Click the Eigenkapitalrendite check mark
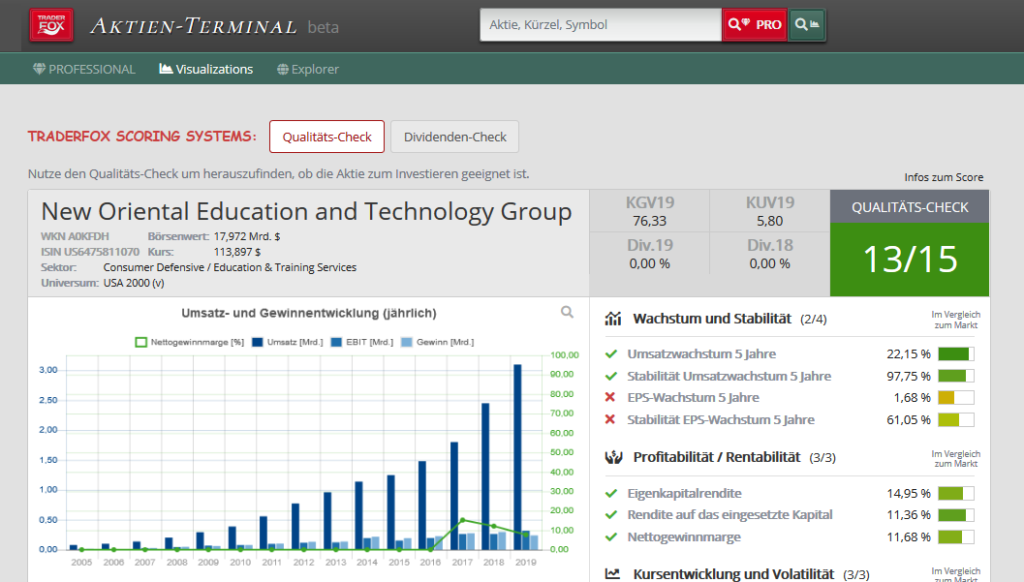This screenshot has height=582, width=1024. 611,493
